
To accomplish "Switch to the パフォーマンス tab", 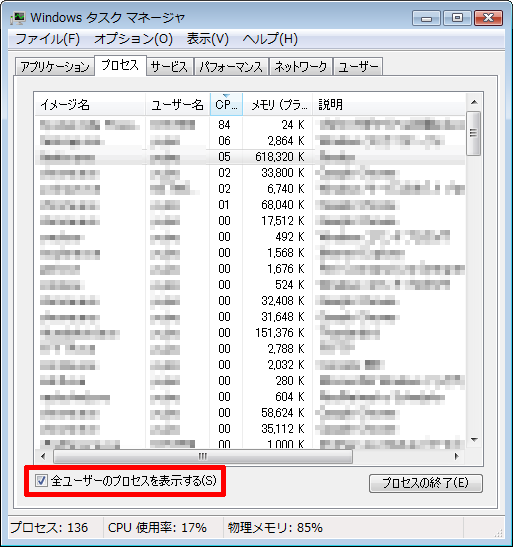I will point(231,67).
